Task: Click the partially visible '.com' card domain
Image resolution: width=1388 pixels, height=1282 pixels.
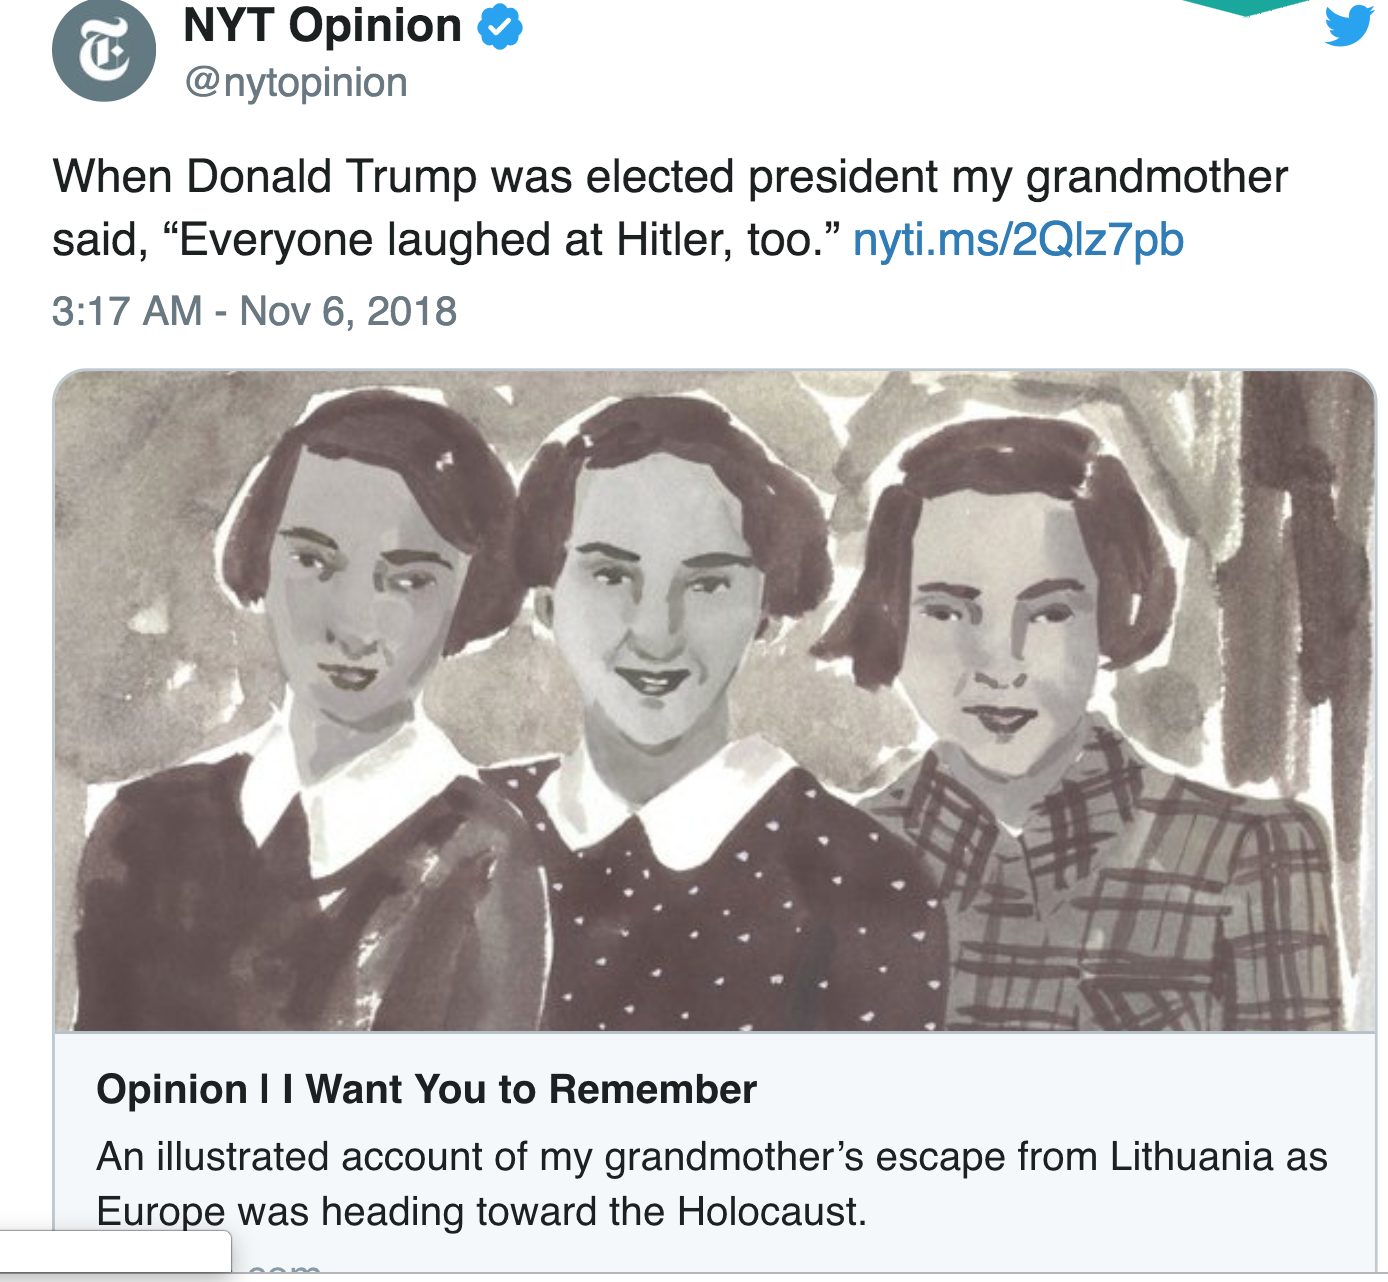Action: [x=285, y=1268]
